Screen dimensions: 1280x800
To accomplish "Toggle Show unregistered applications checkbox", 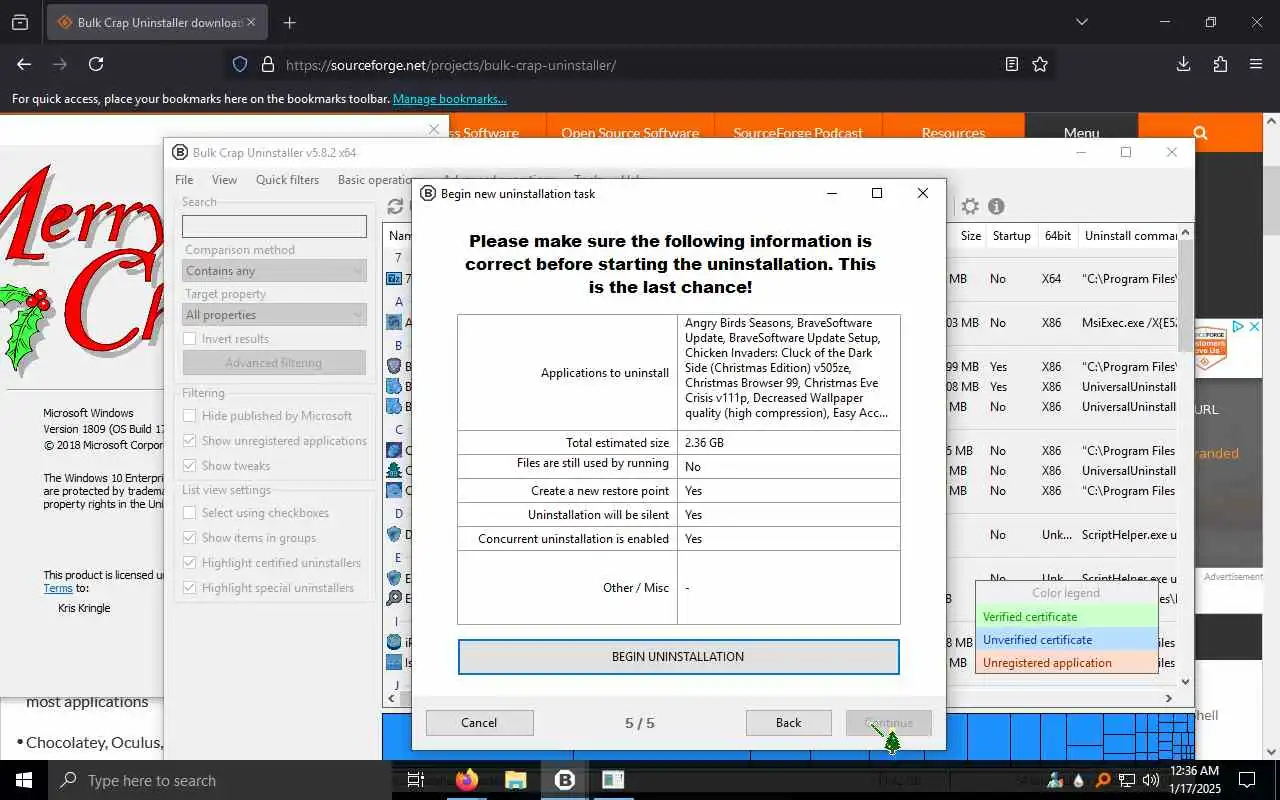I will 189,441.
